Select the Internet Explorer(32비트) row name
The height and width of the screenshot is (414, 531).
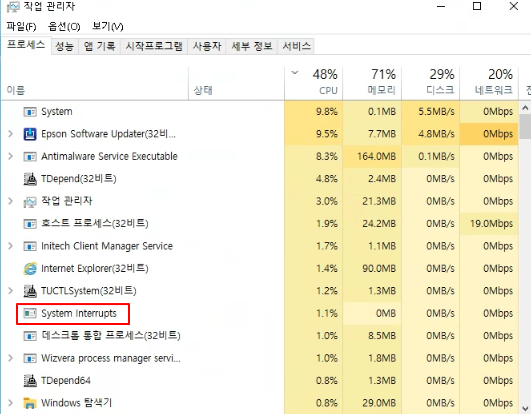tap(95, 269)
